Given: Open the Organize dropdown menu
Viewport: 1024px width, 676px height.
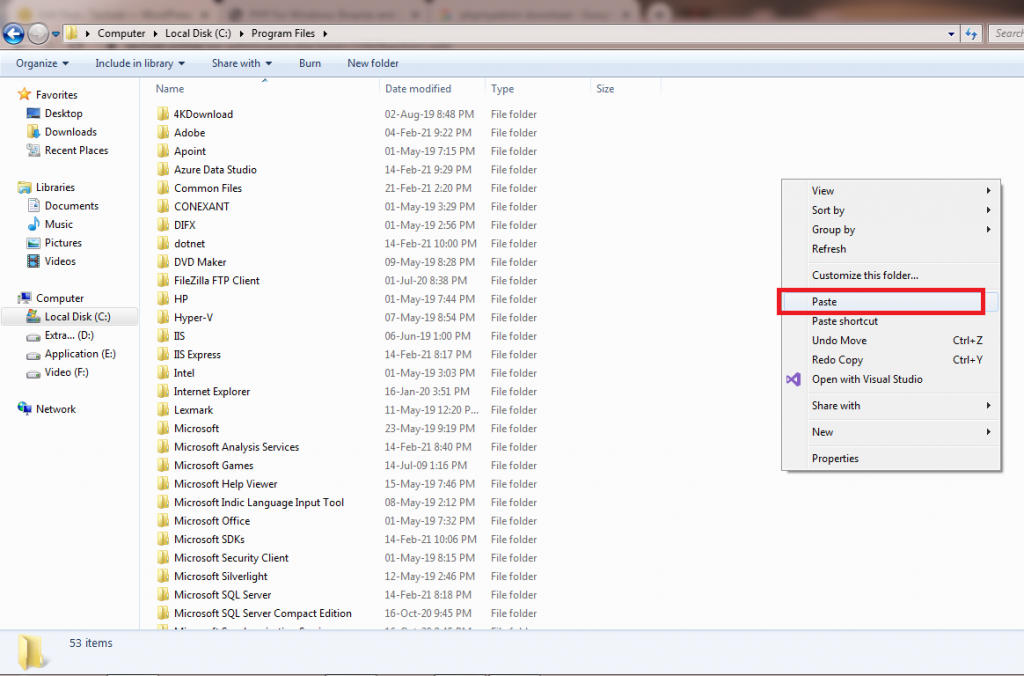Looking at the screenshot, I should pyautogui.click(x=42, y=63).
